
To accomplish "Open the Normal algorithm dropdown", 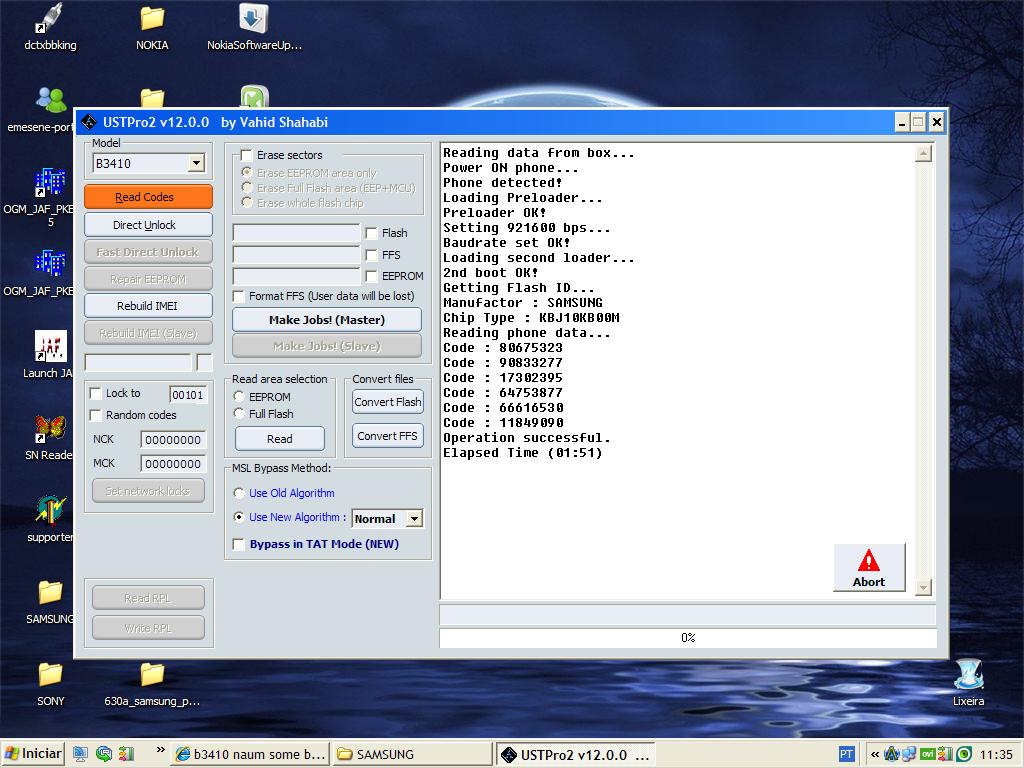I will pos(414,519).
